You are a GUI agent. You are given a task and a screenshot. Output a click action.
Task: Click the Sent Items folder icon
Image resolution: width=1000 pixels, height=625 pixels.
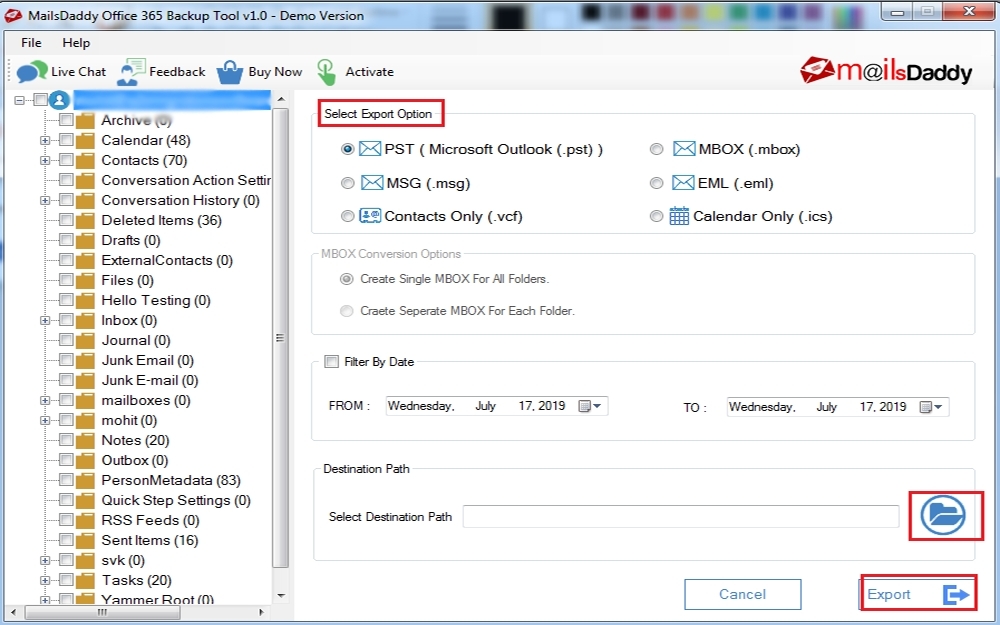coord(85,541)
